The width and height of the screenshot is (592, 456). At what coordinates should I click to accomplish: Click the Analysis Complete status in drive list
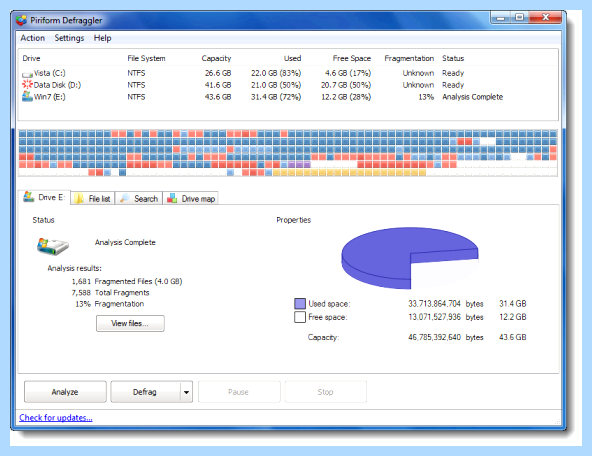(x=472, y=97)
